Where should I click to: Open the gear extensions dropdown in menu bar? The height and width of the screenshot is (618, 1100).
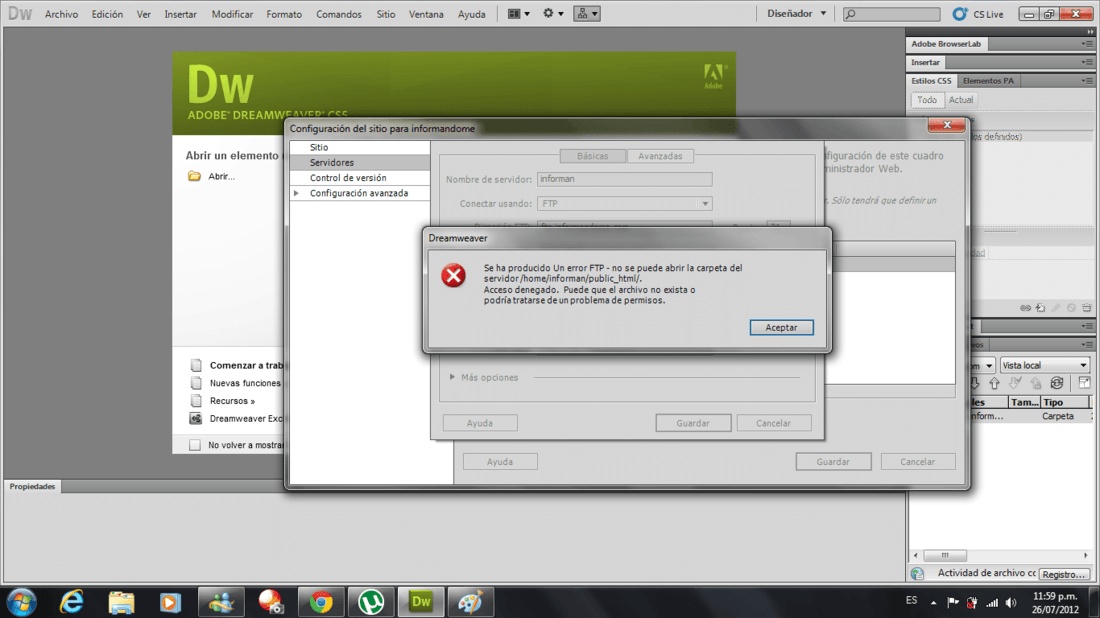pos(553,13)
